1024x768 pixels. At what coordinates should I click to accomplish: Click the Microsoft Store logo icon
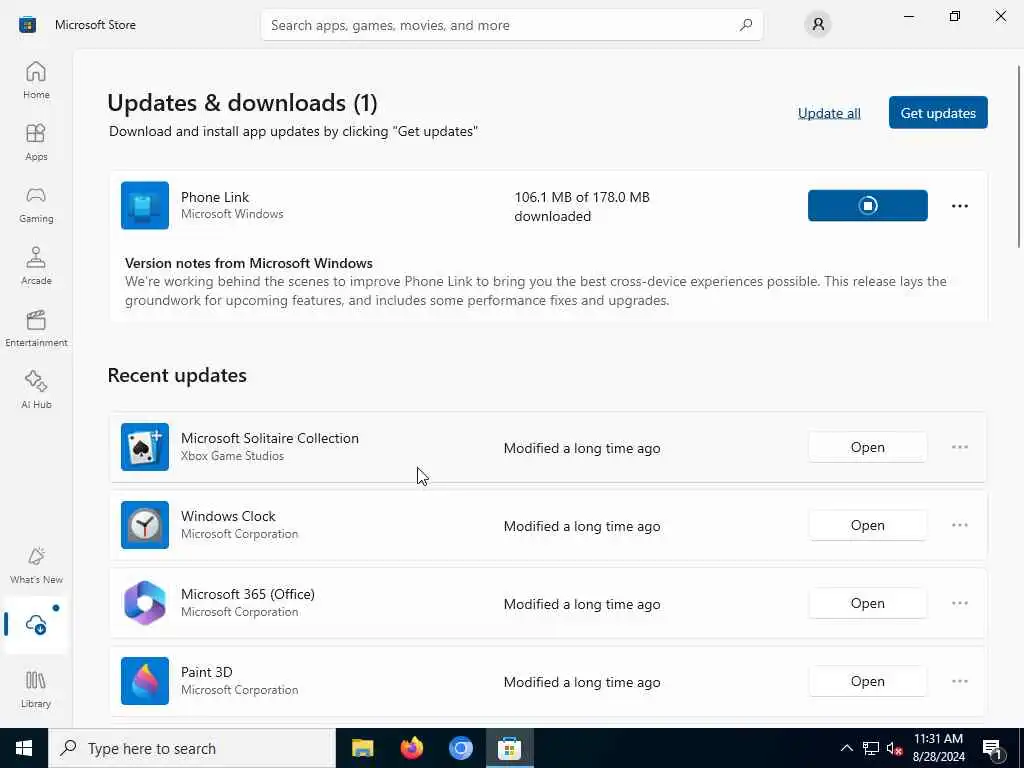point(27,25)
